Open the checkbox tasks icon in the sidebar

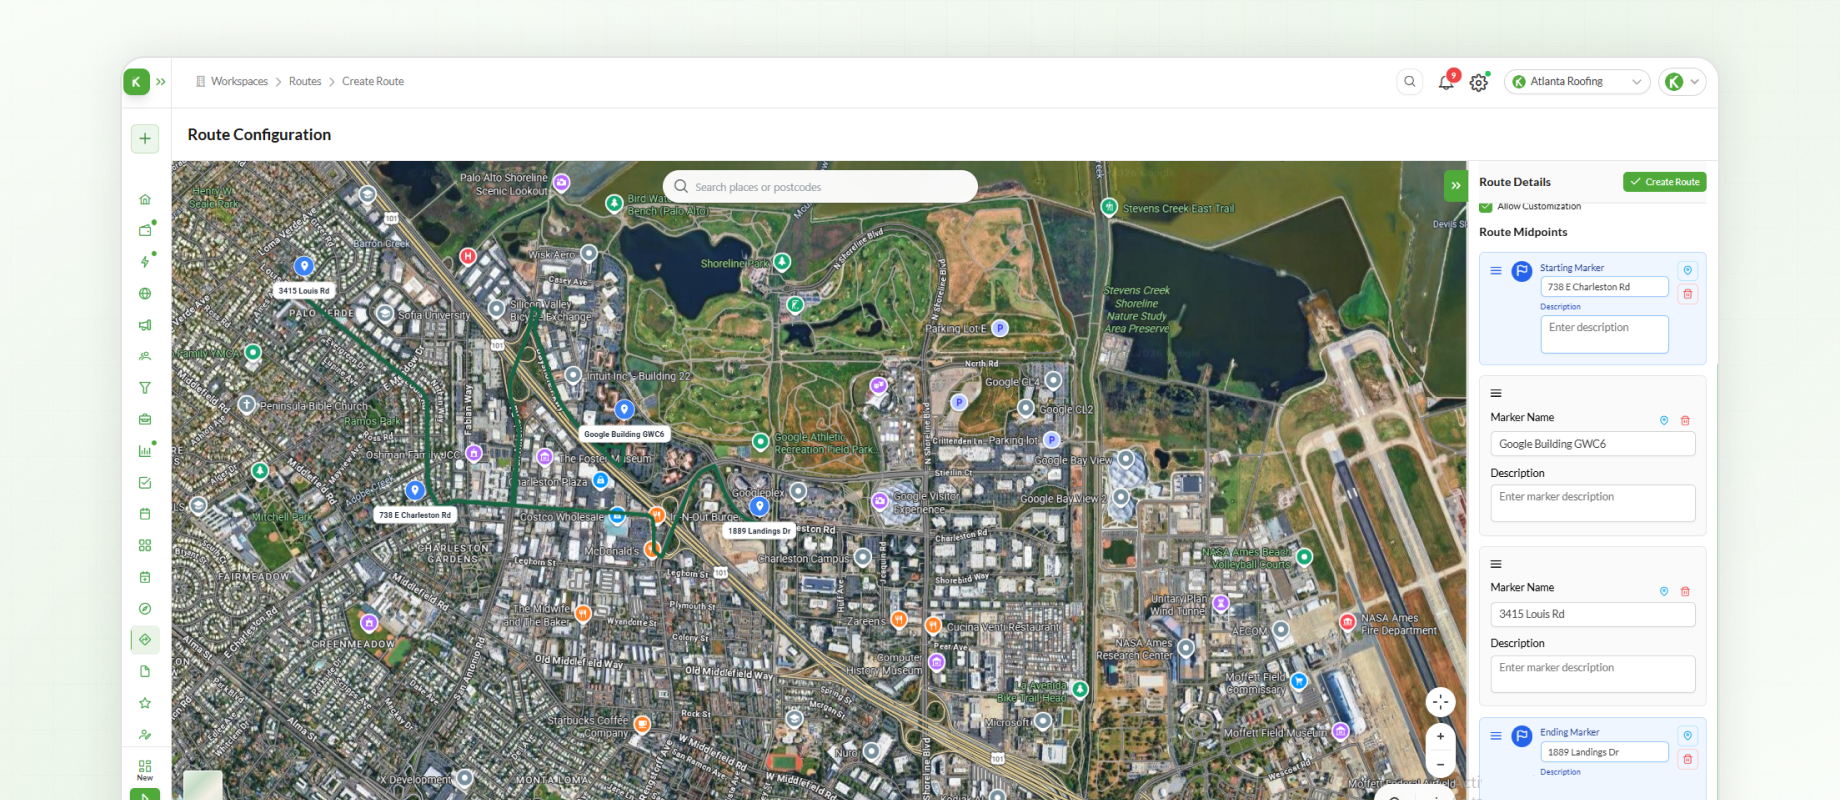coord(145,482)
